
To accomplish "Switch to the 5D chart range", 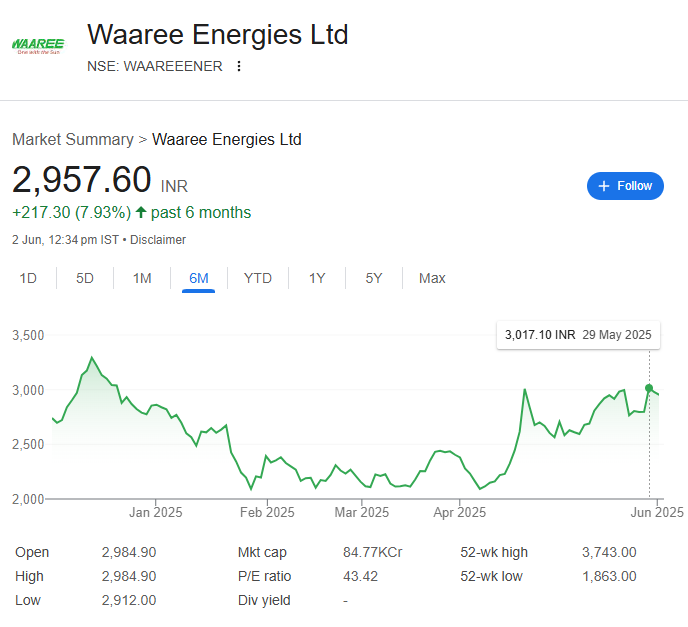I will (85, 278).
